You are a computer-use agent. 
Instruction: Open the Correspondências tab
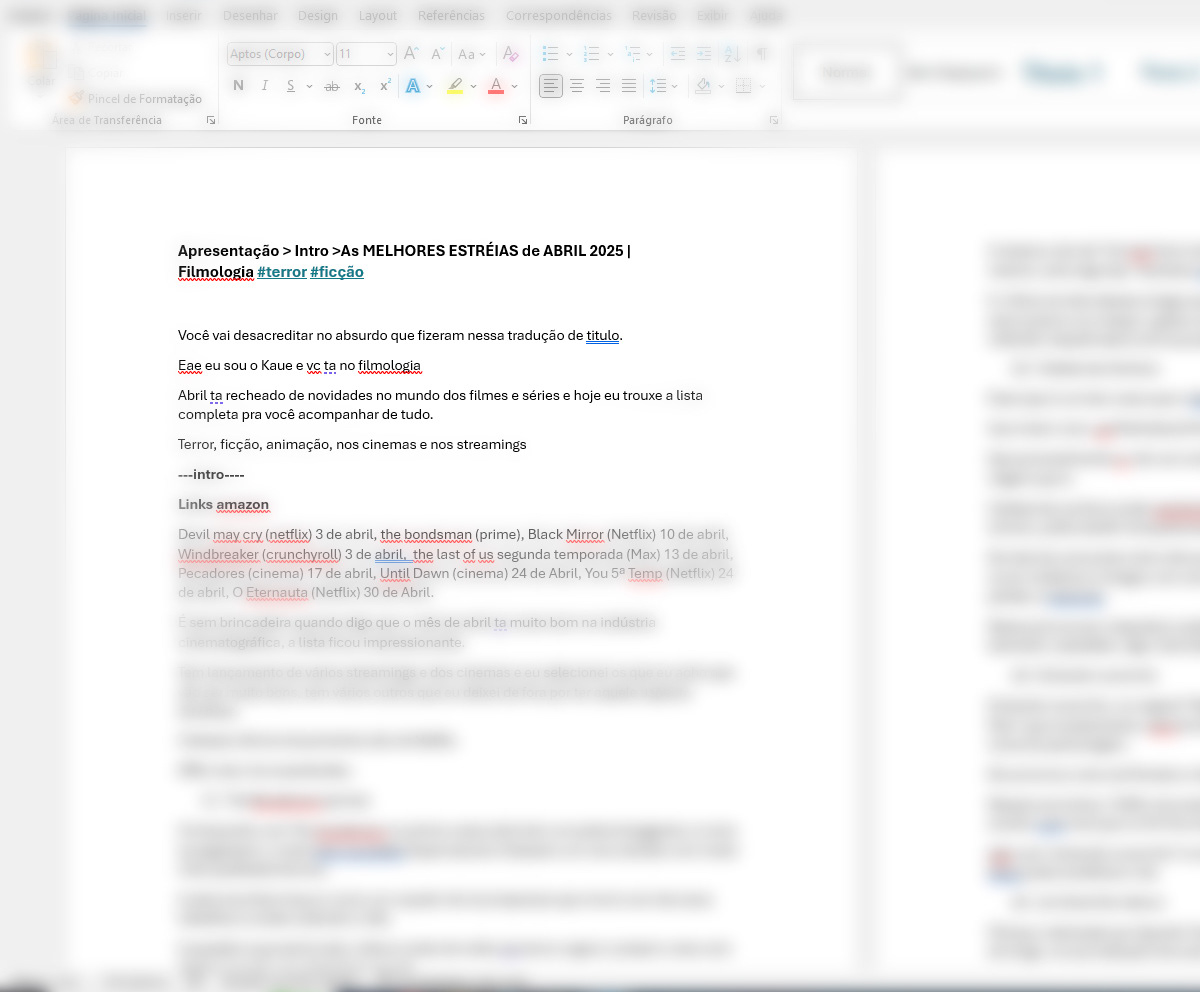[559, 15]
